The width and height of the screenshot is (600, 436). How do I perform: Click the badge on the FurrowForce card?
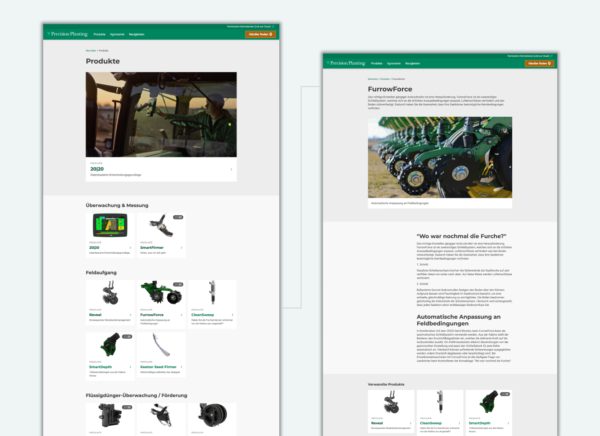click(178, 284)
